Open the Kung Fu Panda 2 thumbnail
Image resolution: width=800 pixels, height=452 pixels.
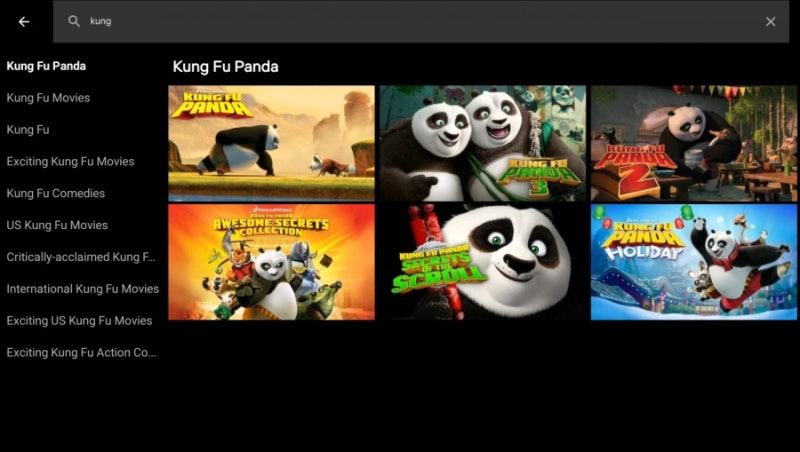click(694, 143)
